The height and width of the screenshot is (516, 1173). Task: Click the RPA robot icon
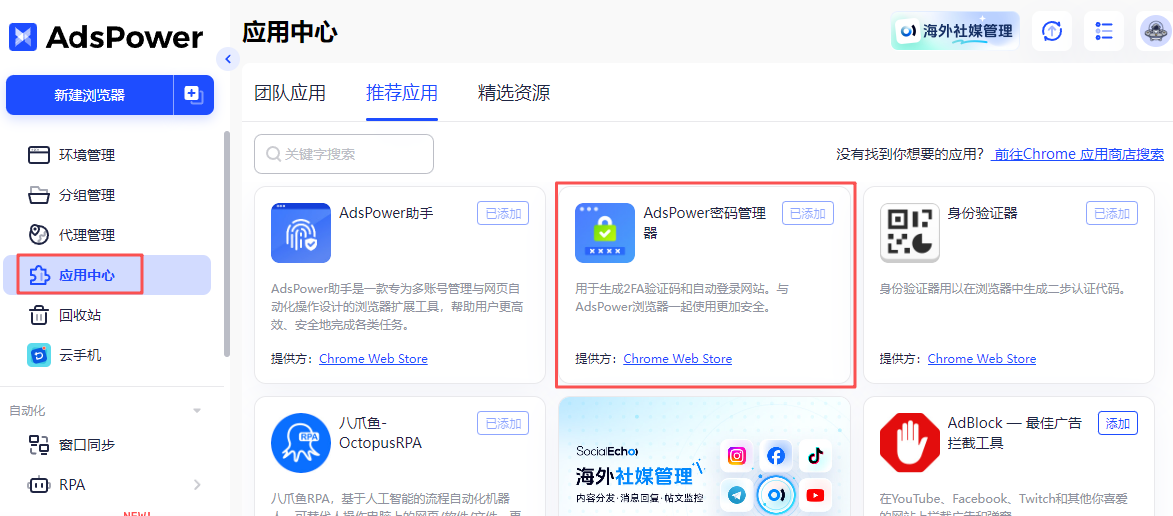coord(38,485)
